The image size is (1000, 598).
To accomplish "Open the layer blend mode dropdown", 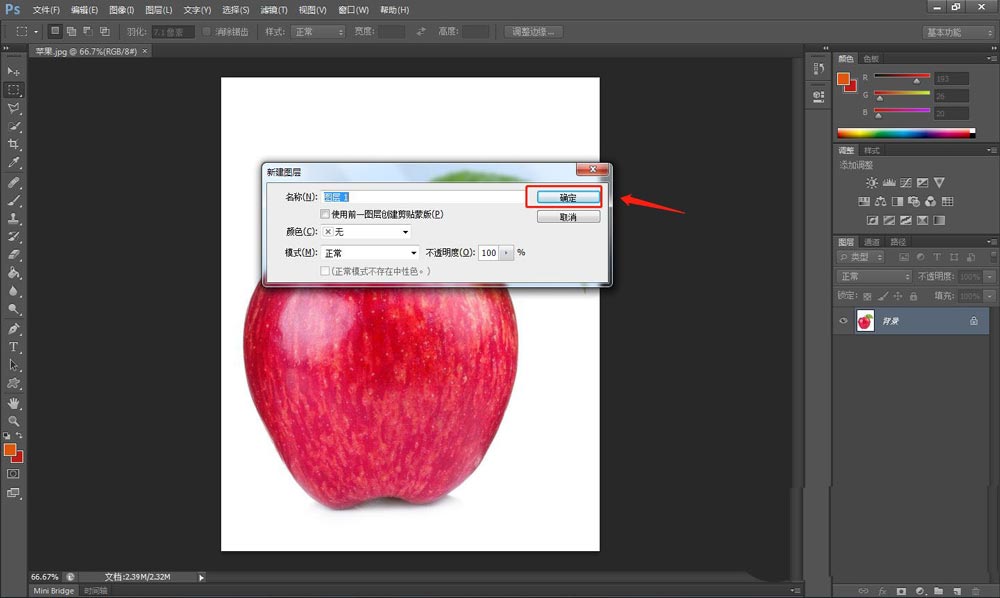I will point(874,277).
